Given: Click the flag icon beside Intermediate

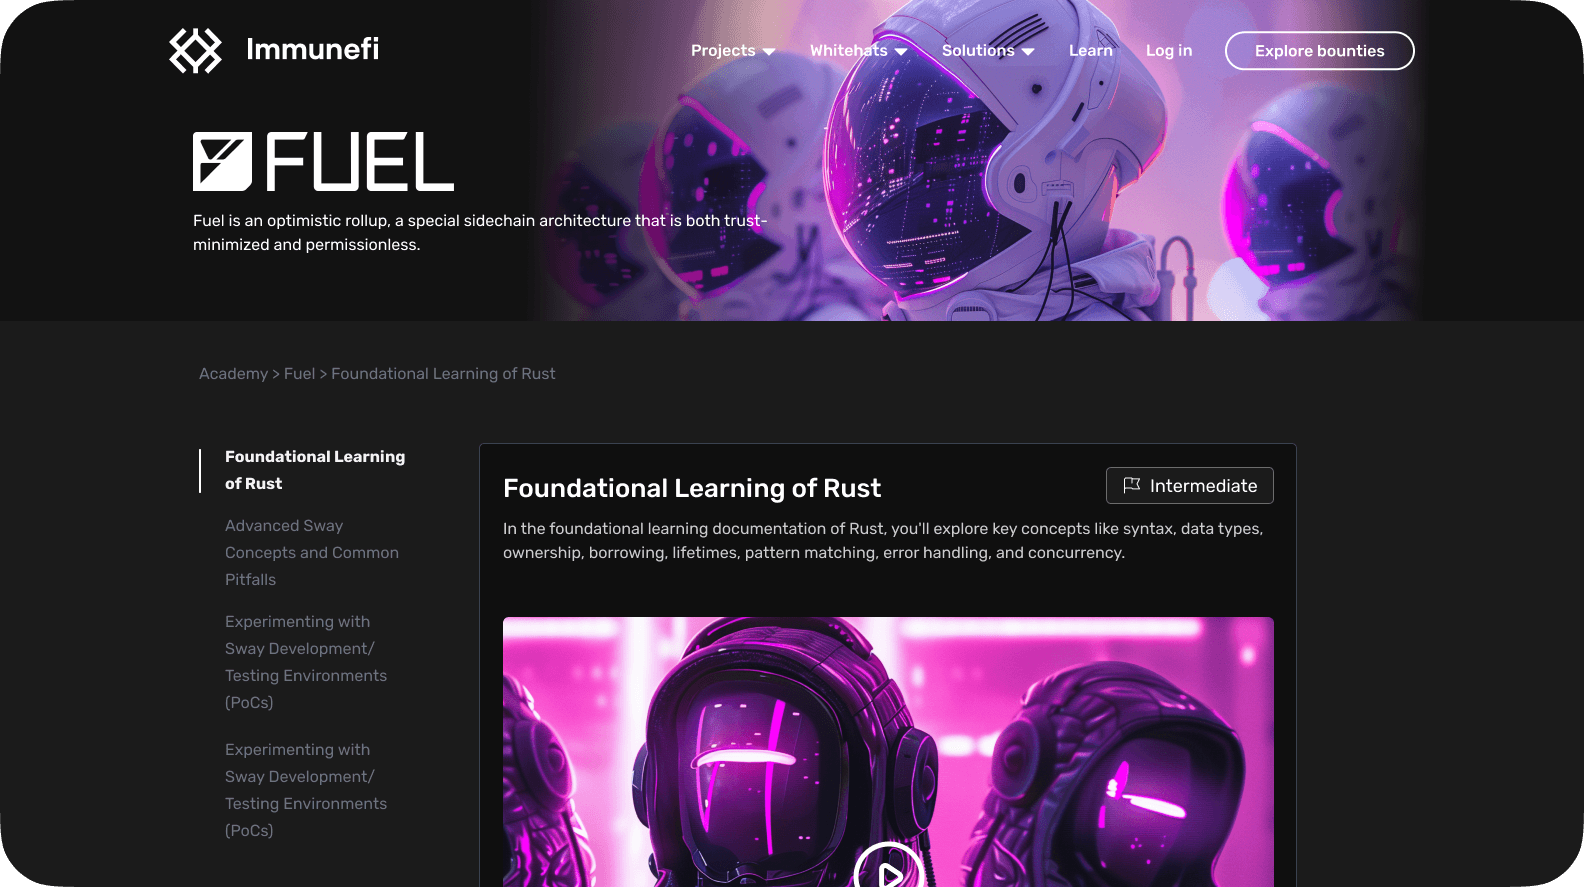Looking at the screenshot, I should (x=1131, y=485).
